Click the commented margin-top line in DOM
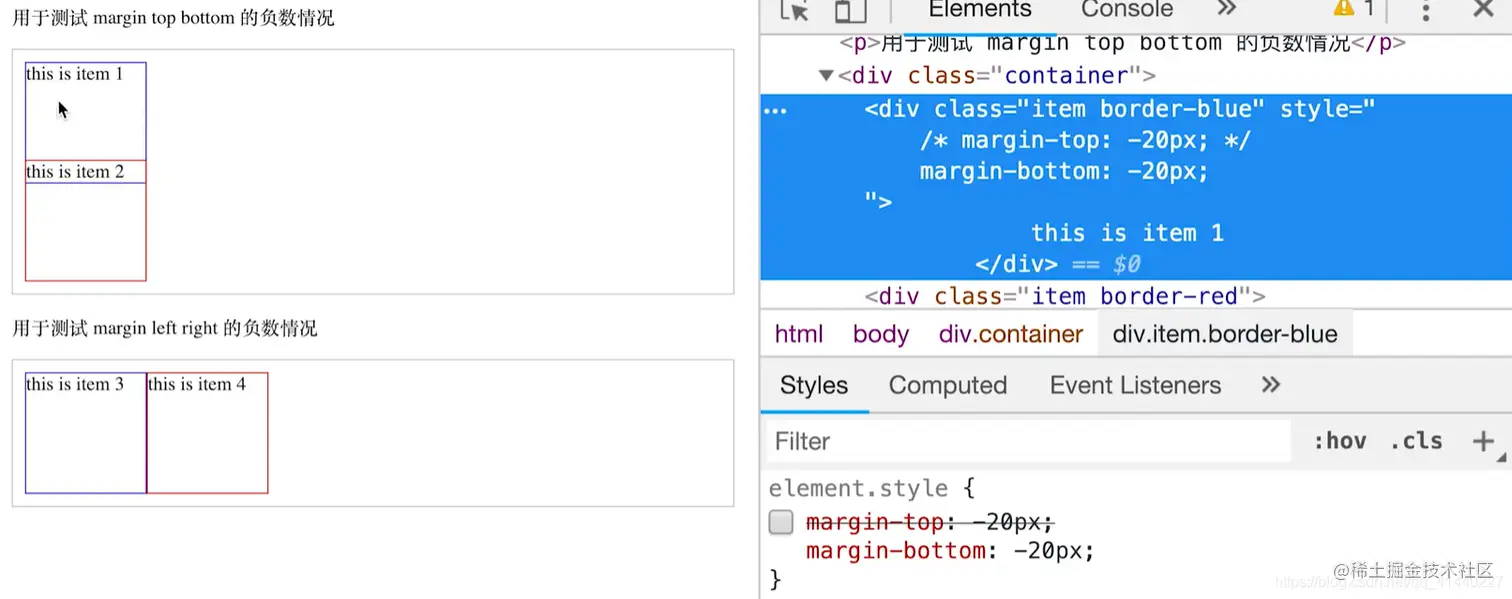1512x599 pixels. [x=1085, y=141]
